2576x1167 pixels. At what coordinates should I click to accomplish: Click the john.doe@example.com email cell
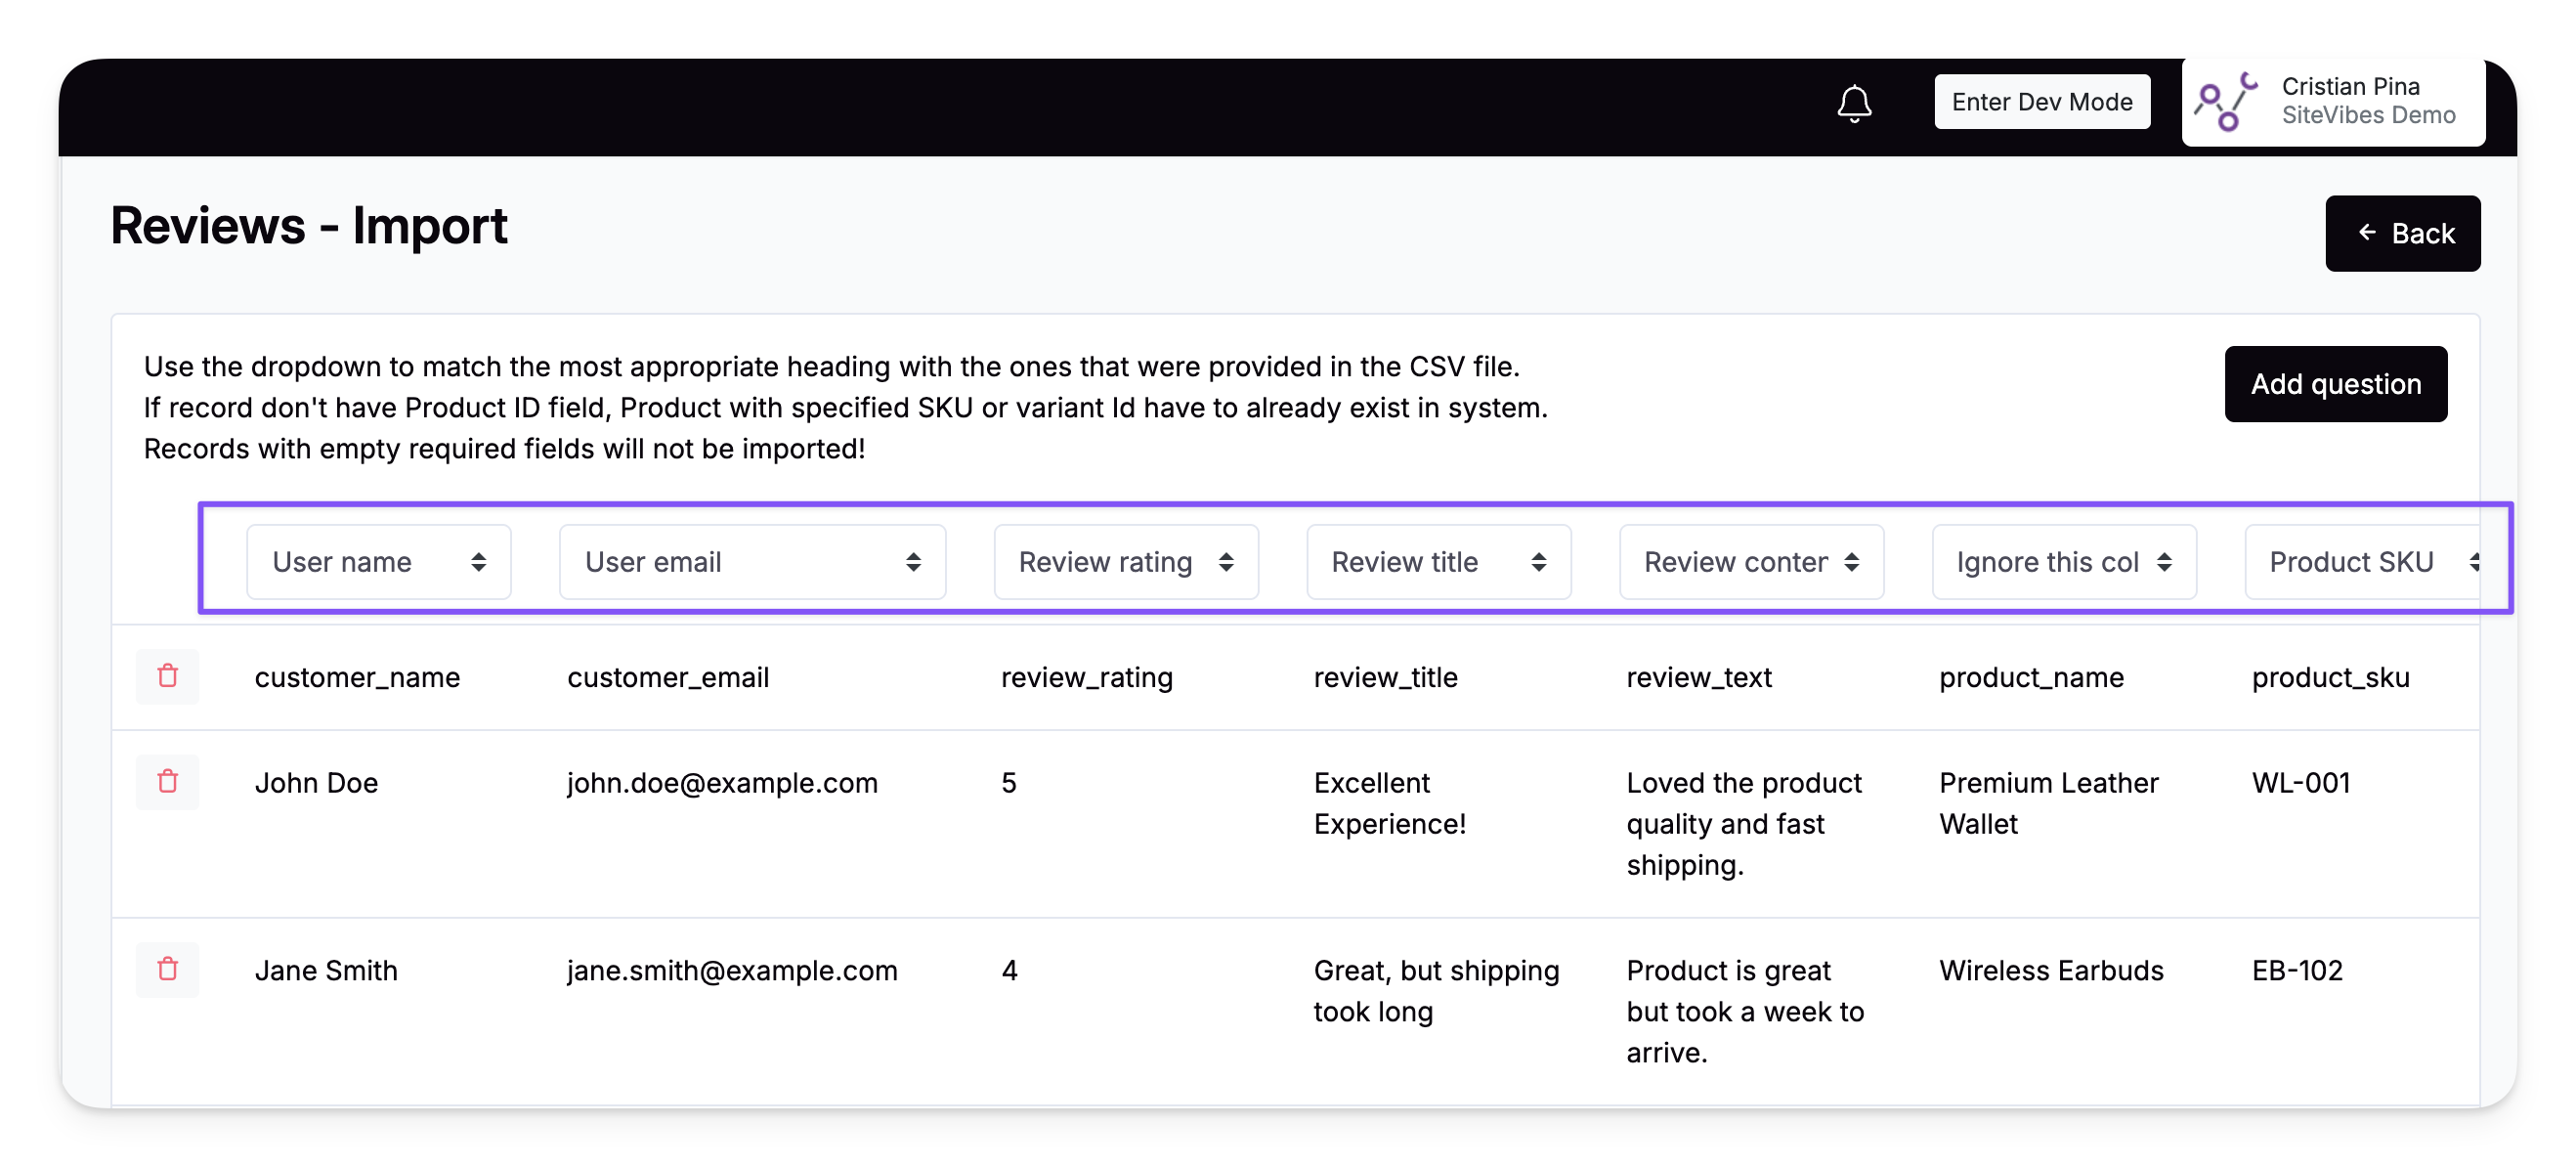click(721, 782)
